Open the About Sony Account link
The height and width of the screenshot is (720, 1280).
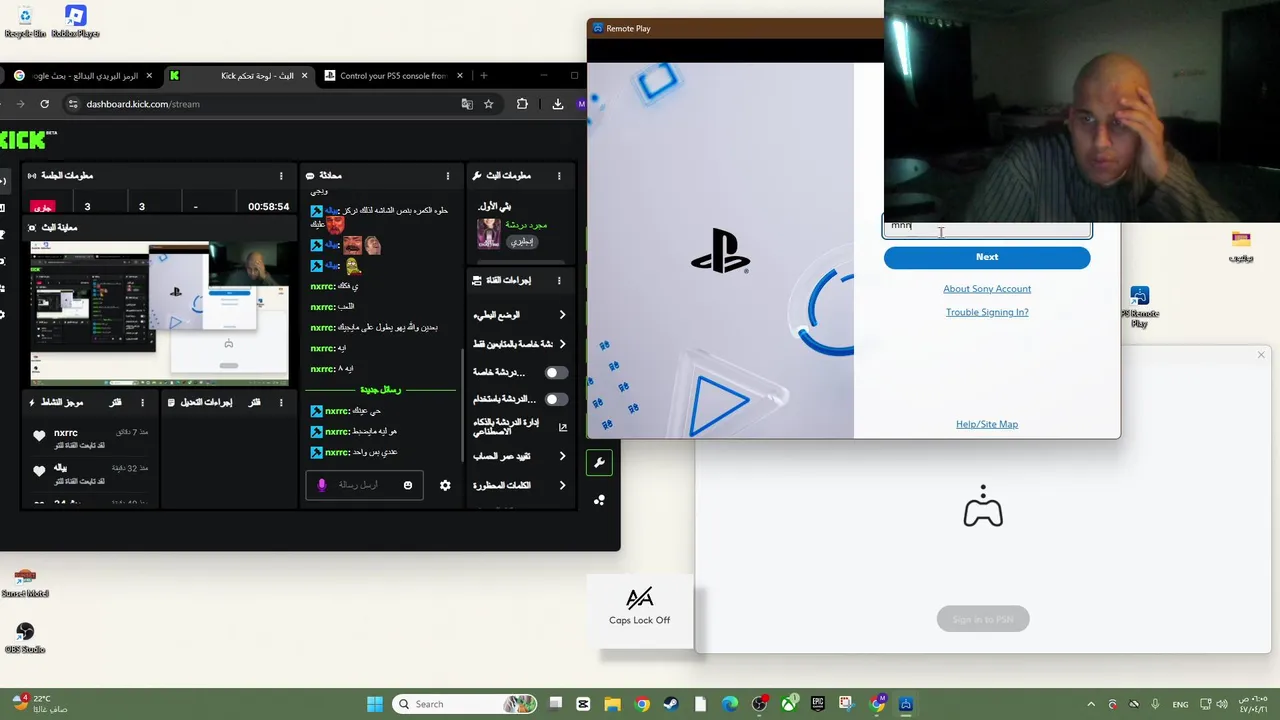pyautogui.click(x=986, y=289)
